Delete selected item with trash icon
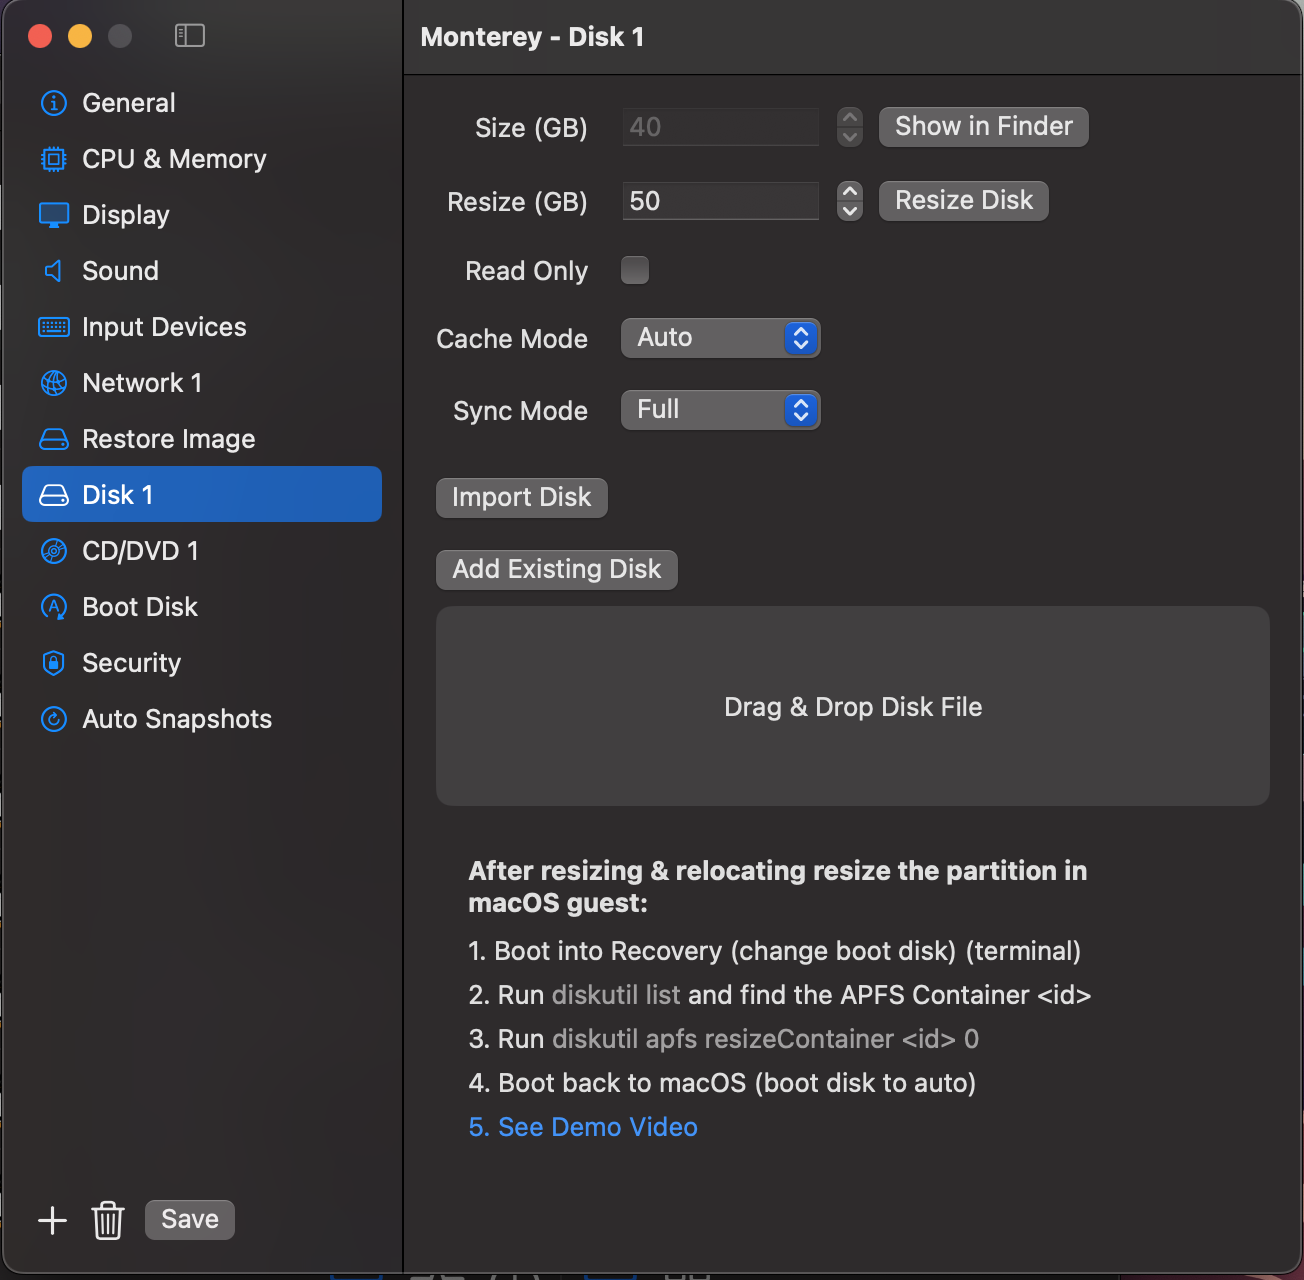Image resolution: width=1304 pixels, height=1280 pixels. point(108,1220)
